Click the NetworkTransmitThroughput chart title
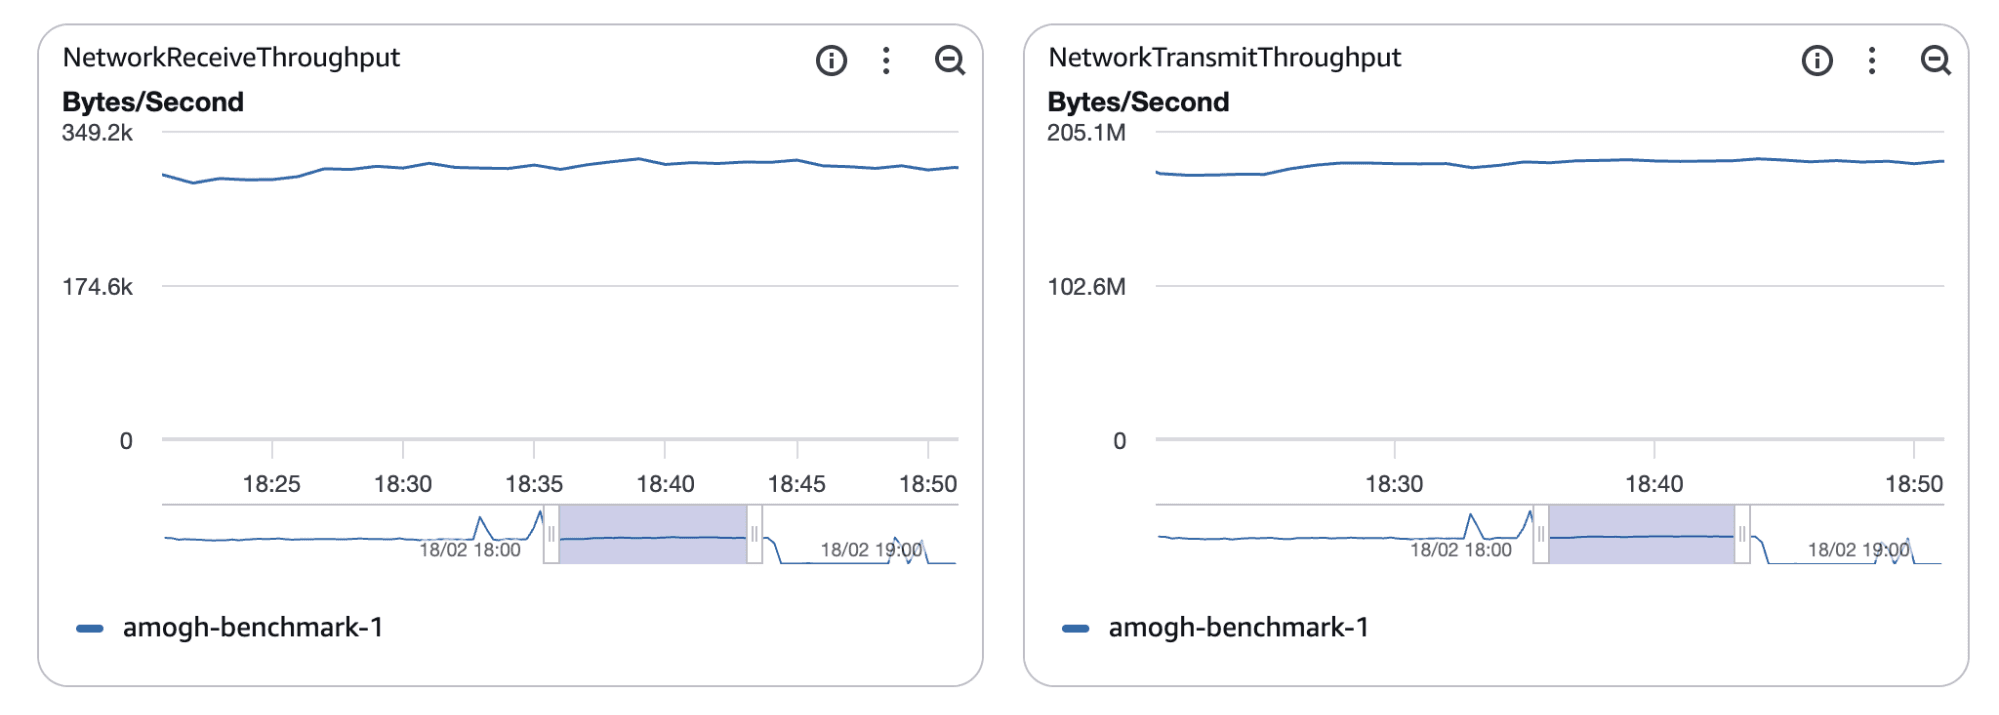 [1224, 58]
